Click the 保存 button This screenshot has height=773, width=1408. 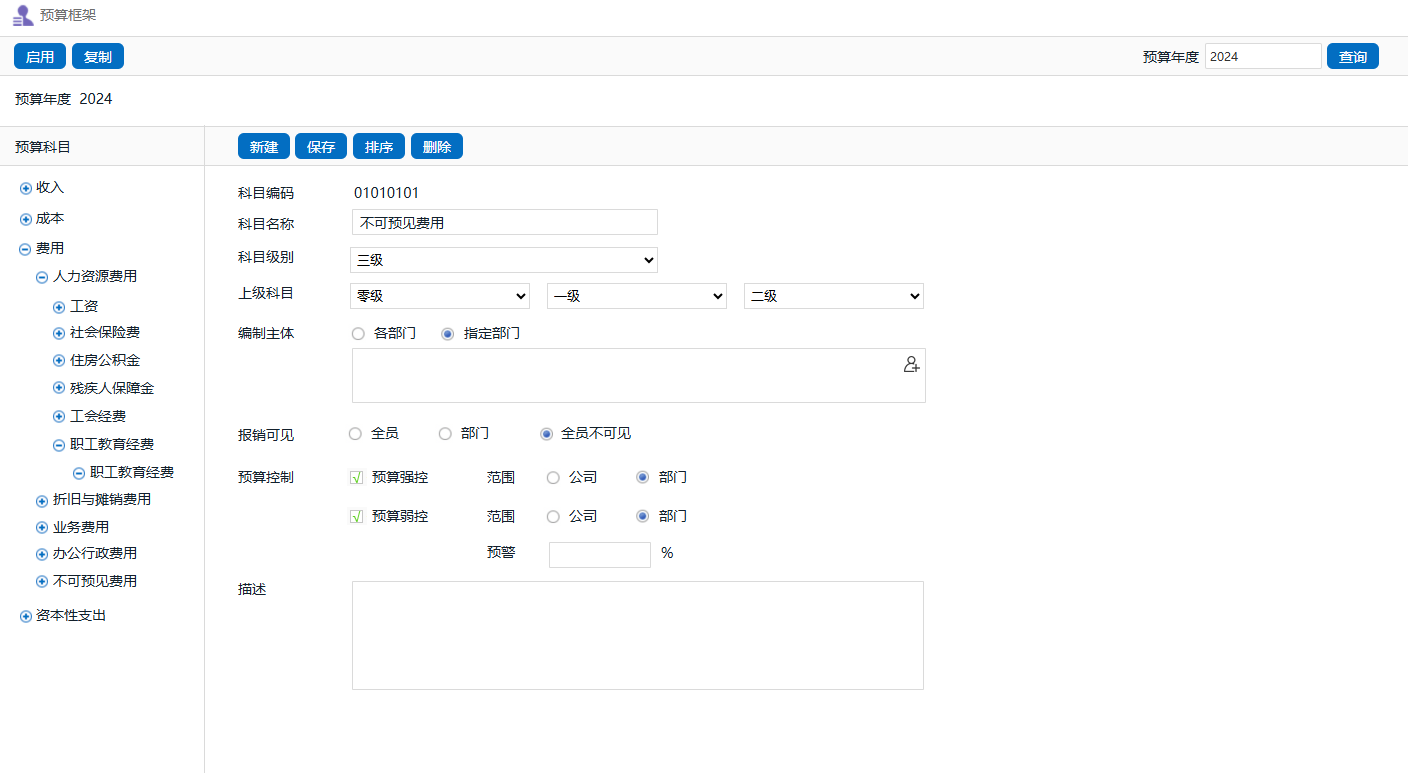pos(321,147)
